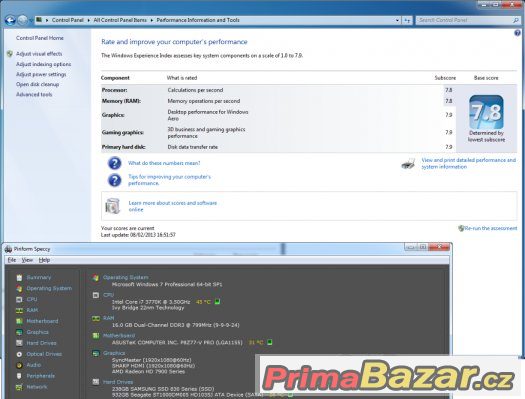The width and height of the screenshot is (525, 399).
Task: Open Adjust visual effects
Action: [x=39, y=54]
